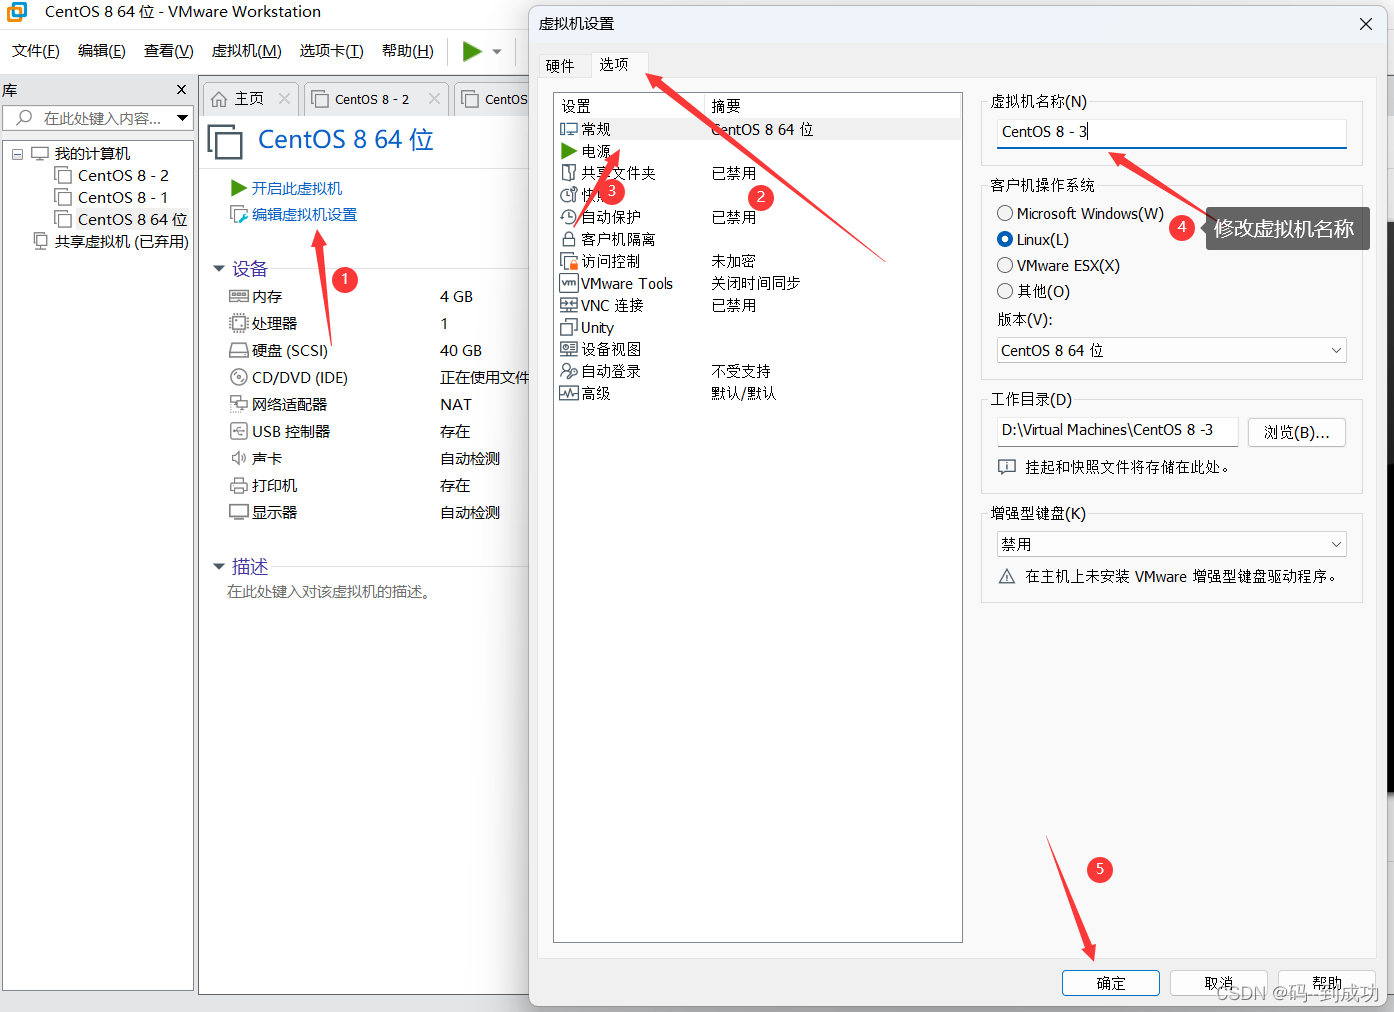The height and width of the screenshot is (1012, 1394).
Task: Select Linux(L) radio button
Action: (1005, 239)
